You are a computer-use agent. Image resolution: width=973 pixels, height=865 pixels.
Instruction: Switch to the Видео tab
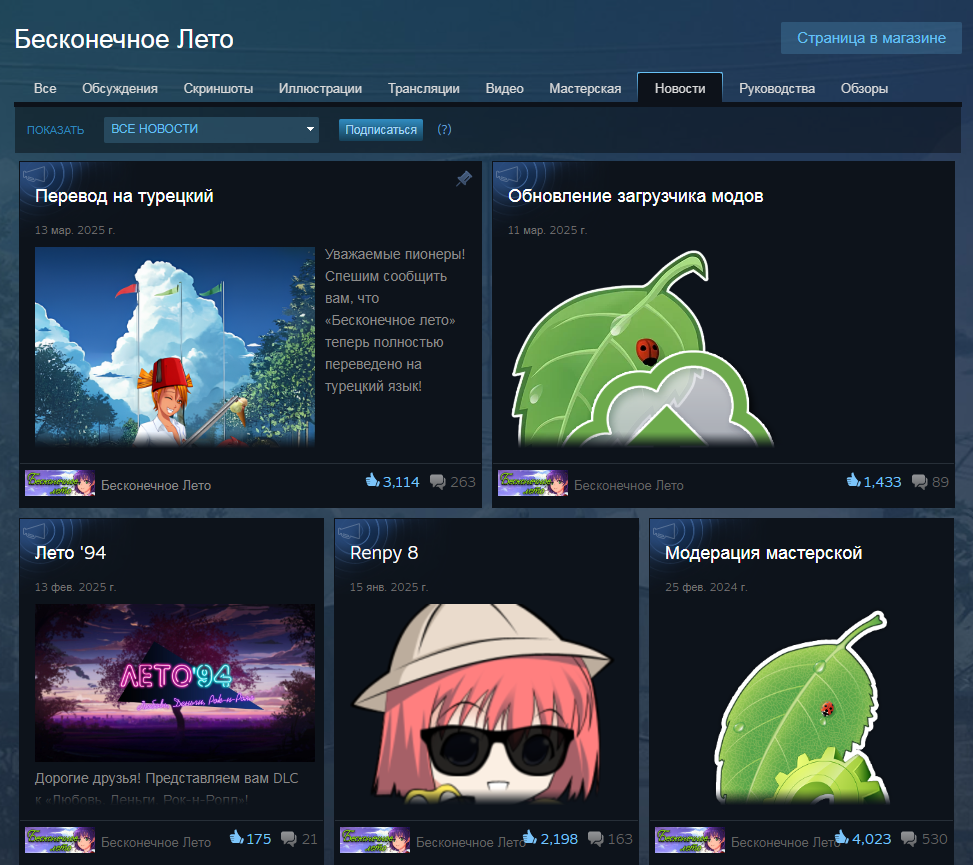504,89
